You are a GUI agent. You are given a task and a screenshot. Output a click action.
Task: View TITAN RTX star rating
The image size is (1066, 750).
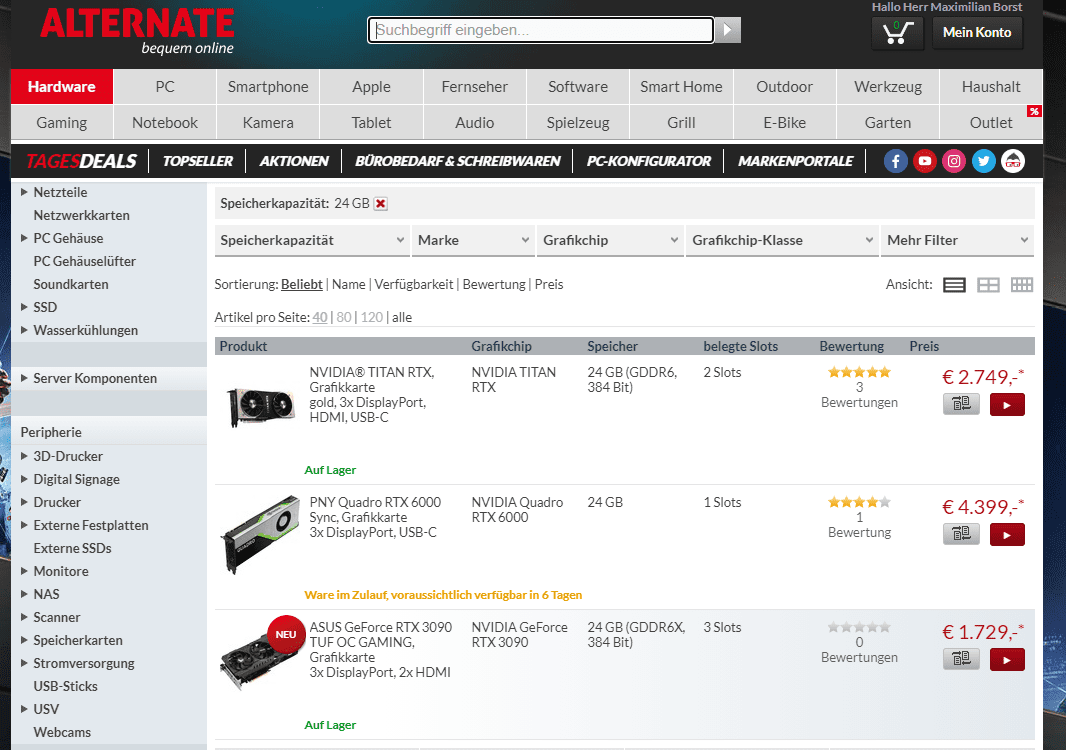tap(859, 372)
